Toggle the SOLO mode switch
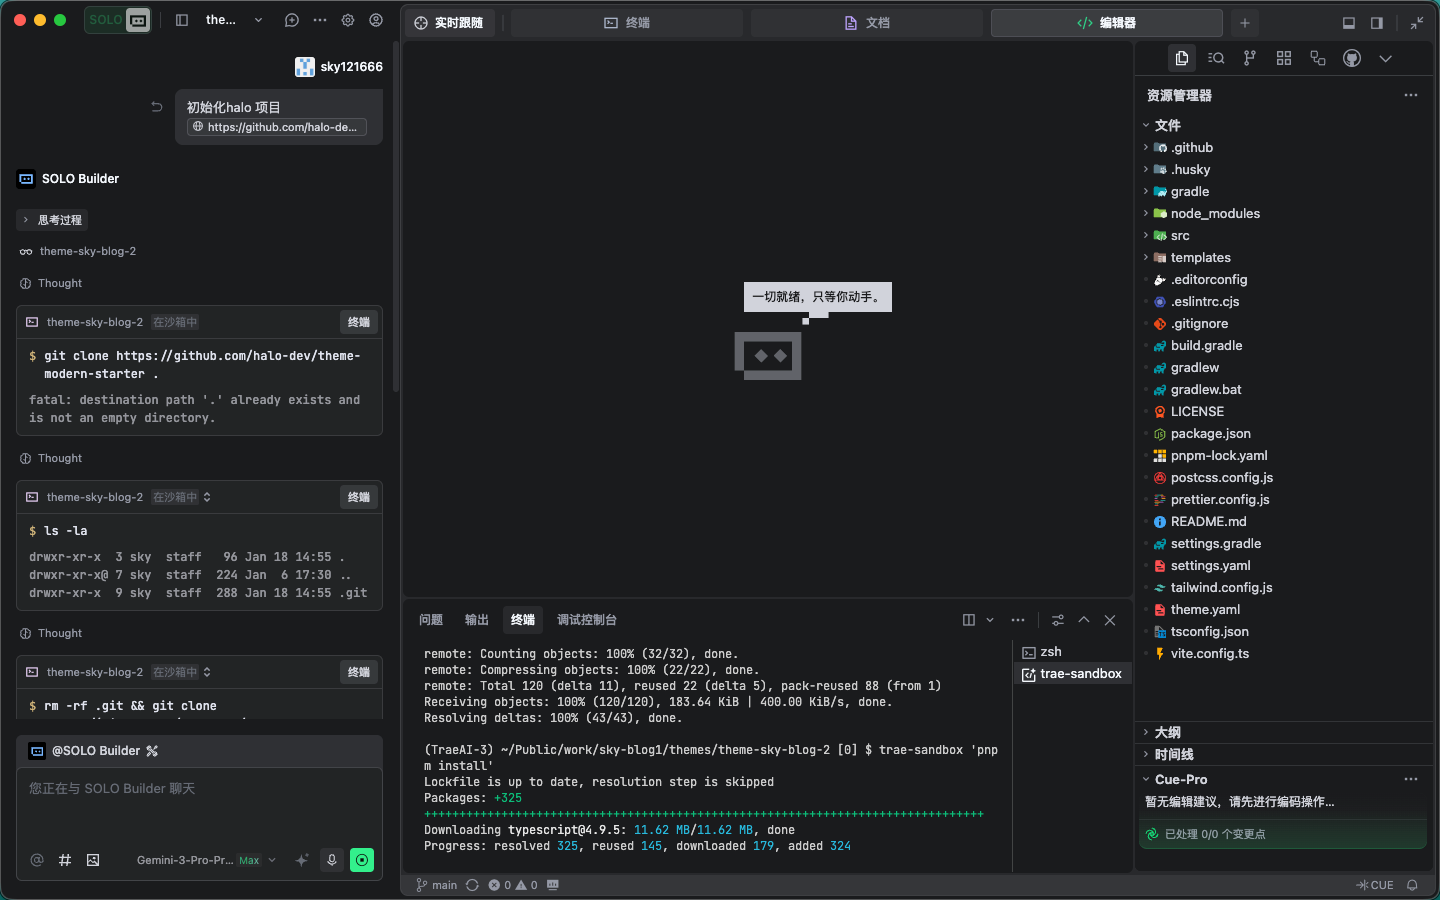This screenshot has width=1440, height=900. [x=118, y=20]
